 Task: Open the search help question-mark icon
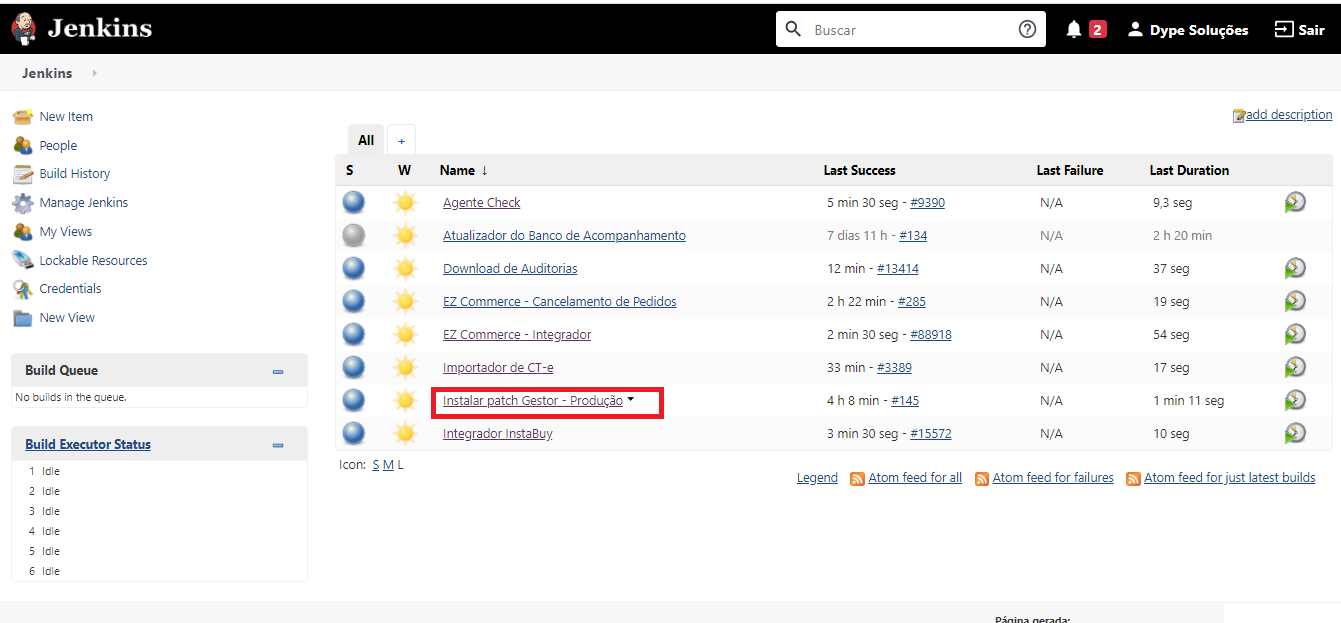(x=1027, y=29)
